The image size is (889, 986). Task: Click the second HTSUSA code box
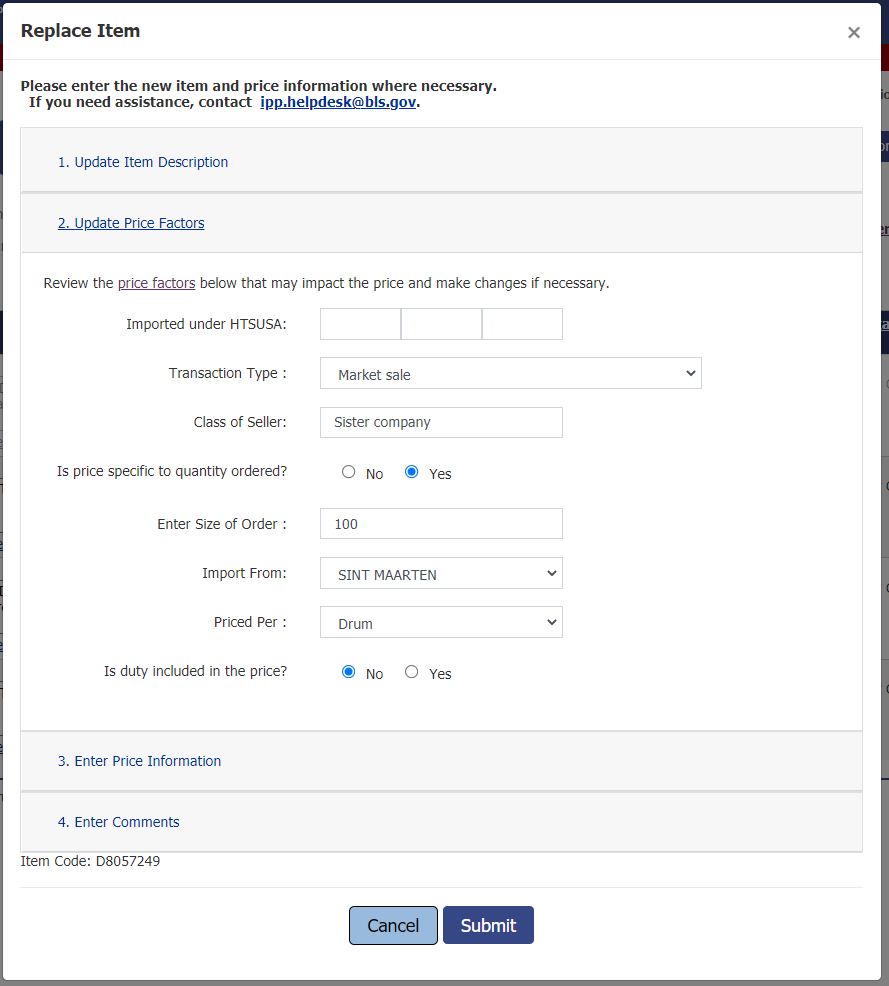441,324
